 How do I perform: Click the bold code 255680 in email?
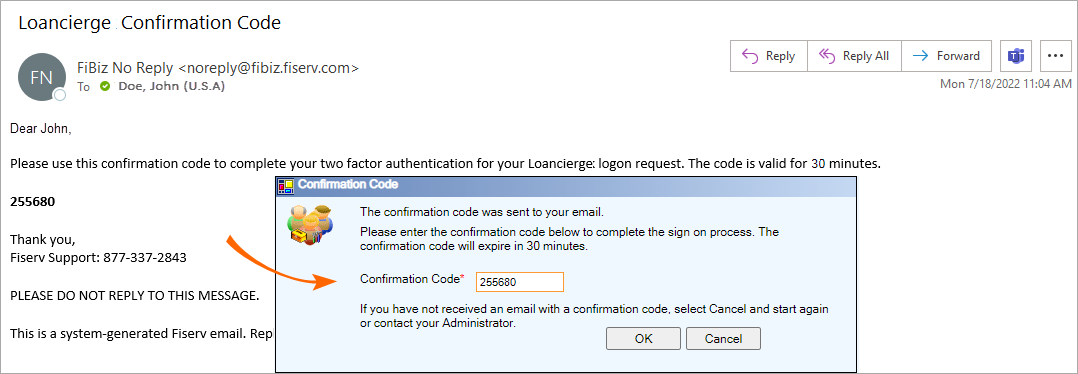33,203
